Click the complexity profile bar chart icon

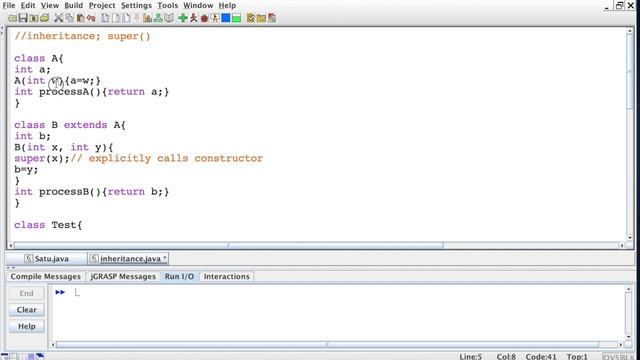click(x=147, y=18)
